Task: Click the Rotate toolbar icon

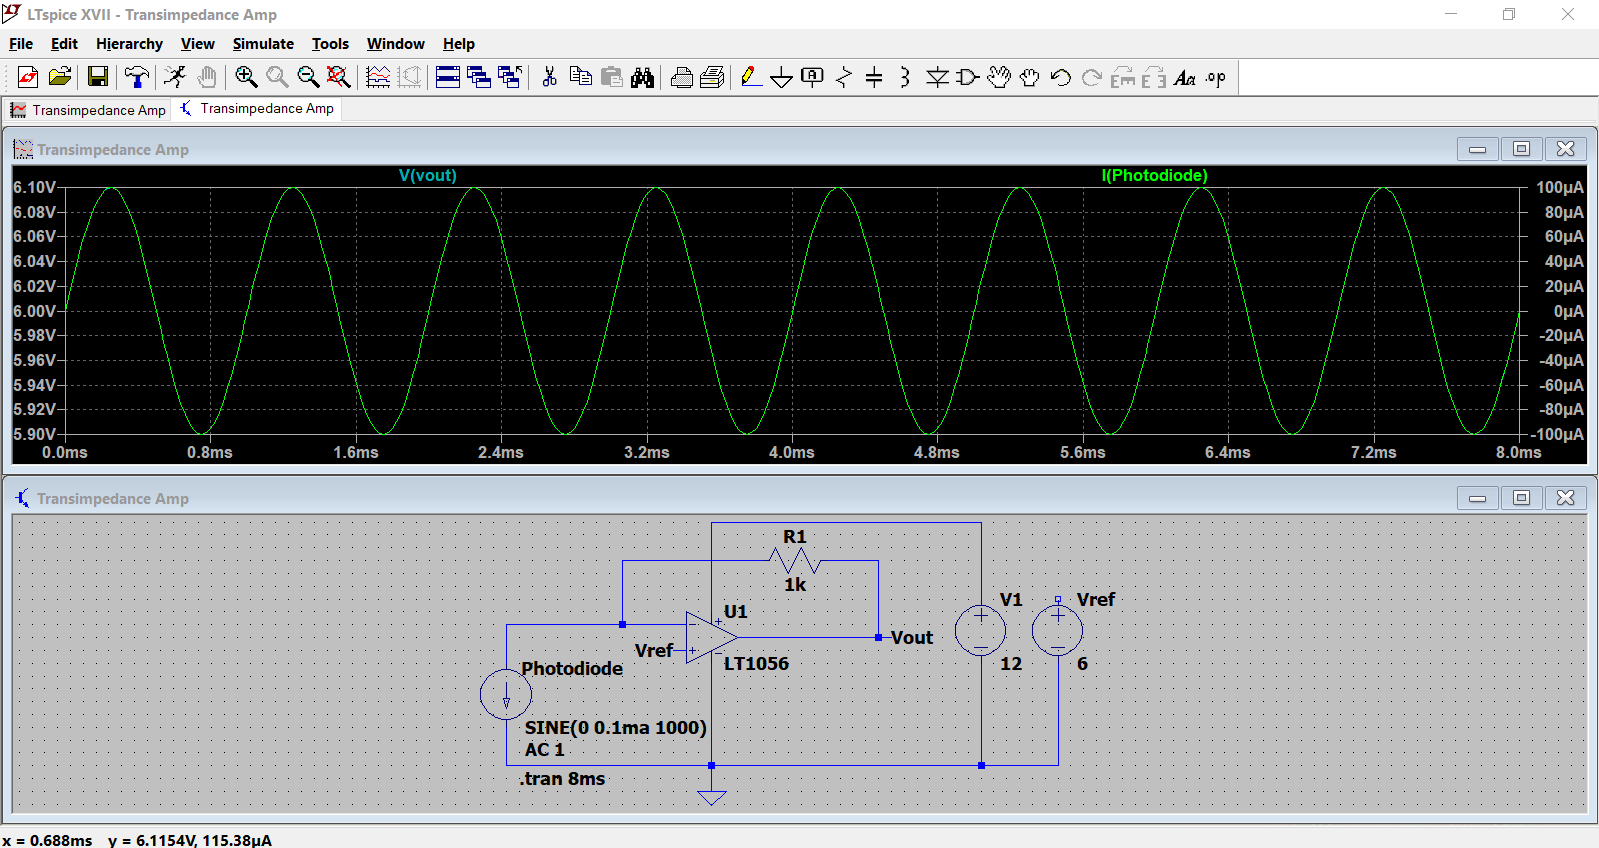Action: coord(1123,77)
